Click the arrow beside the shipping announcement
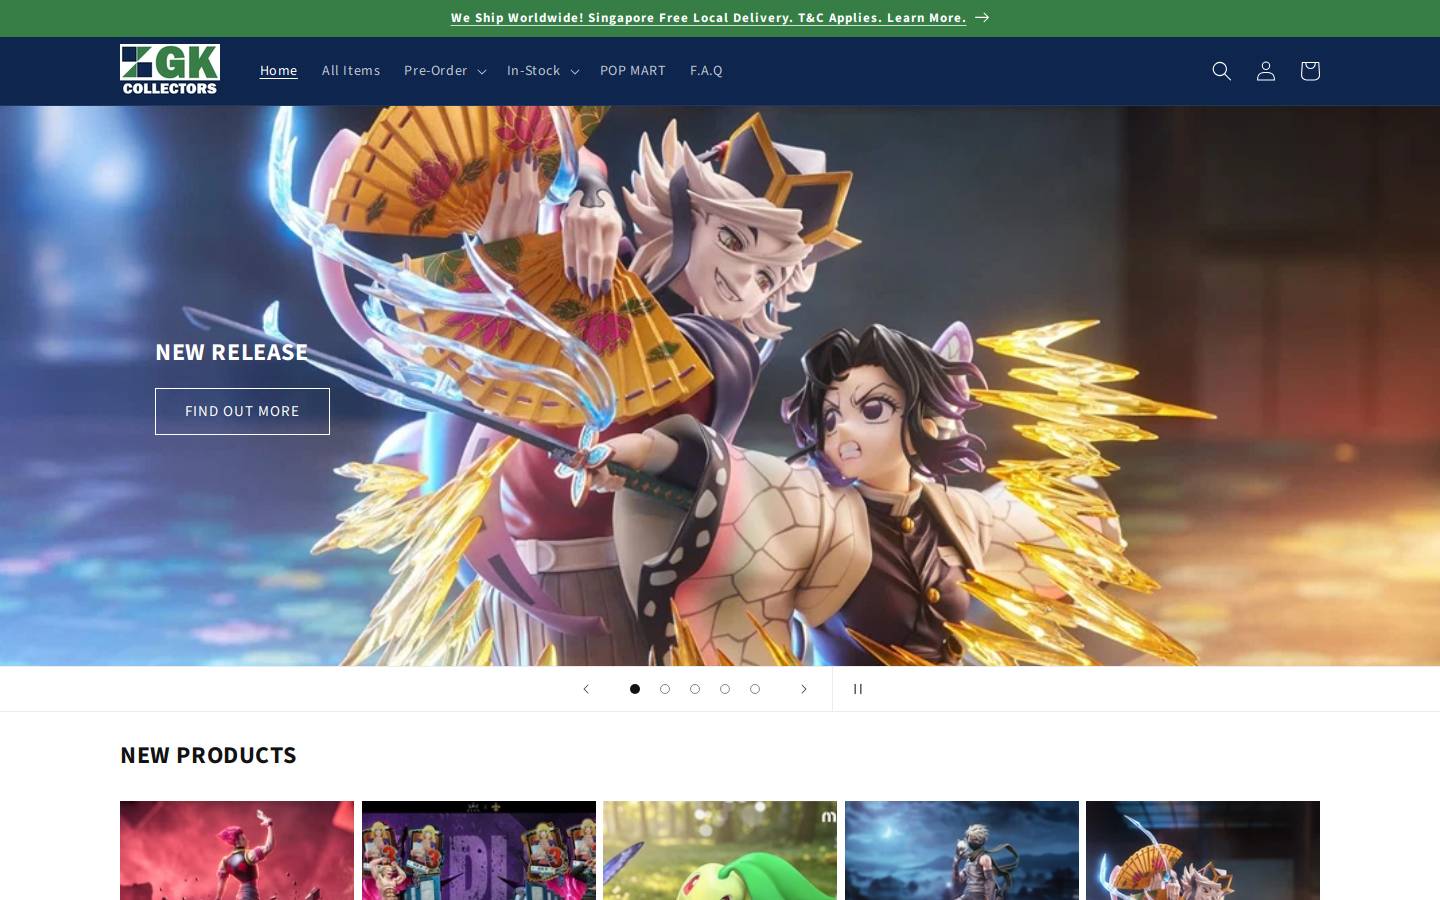Image resolution: width=1440 pixels, height=900 pixels. 982,17
